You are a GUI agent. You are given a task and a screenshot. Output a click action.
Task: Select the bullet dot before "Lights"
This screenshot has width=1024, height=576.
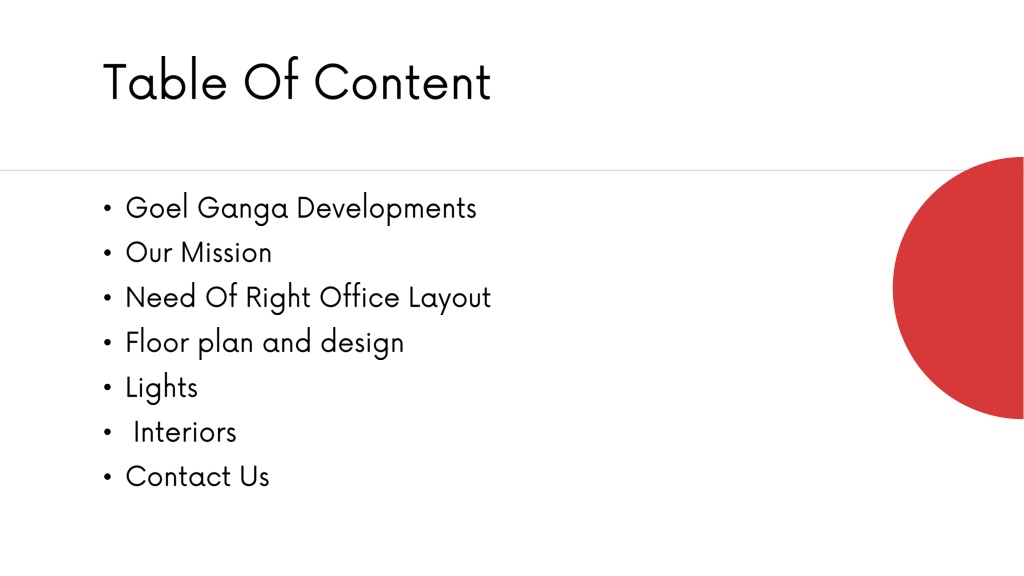[x=108, y=388]
